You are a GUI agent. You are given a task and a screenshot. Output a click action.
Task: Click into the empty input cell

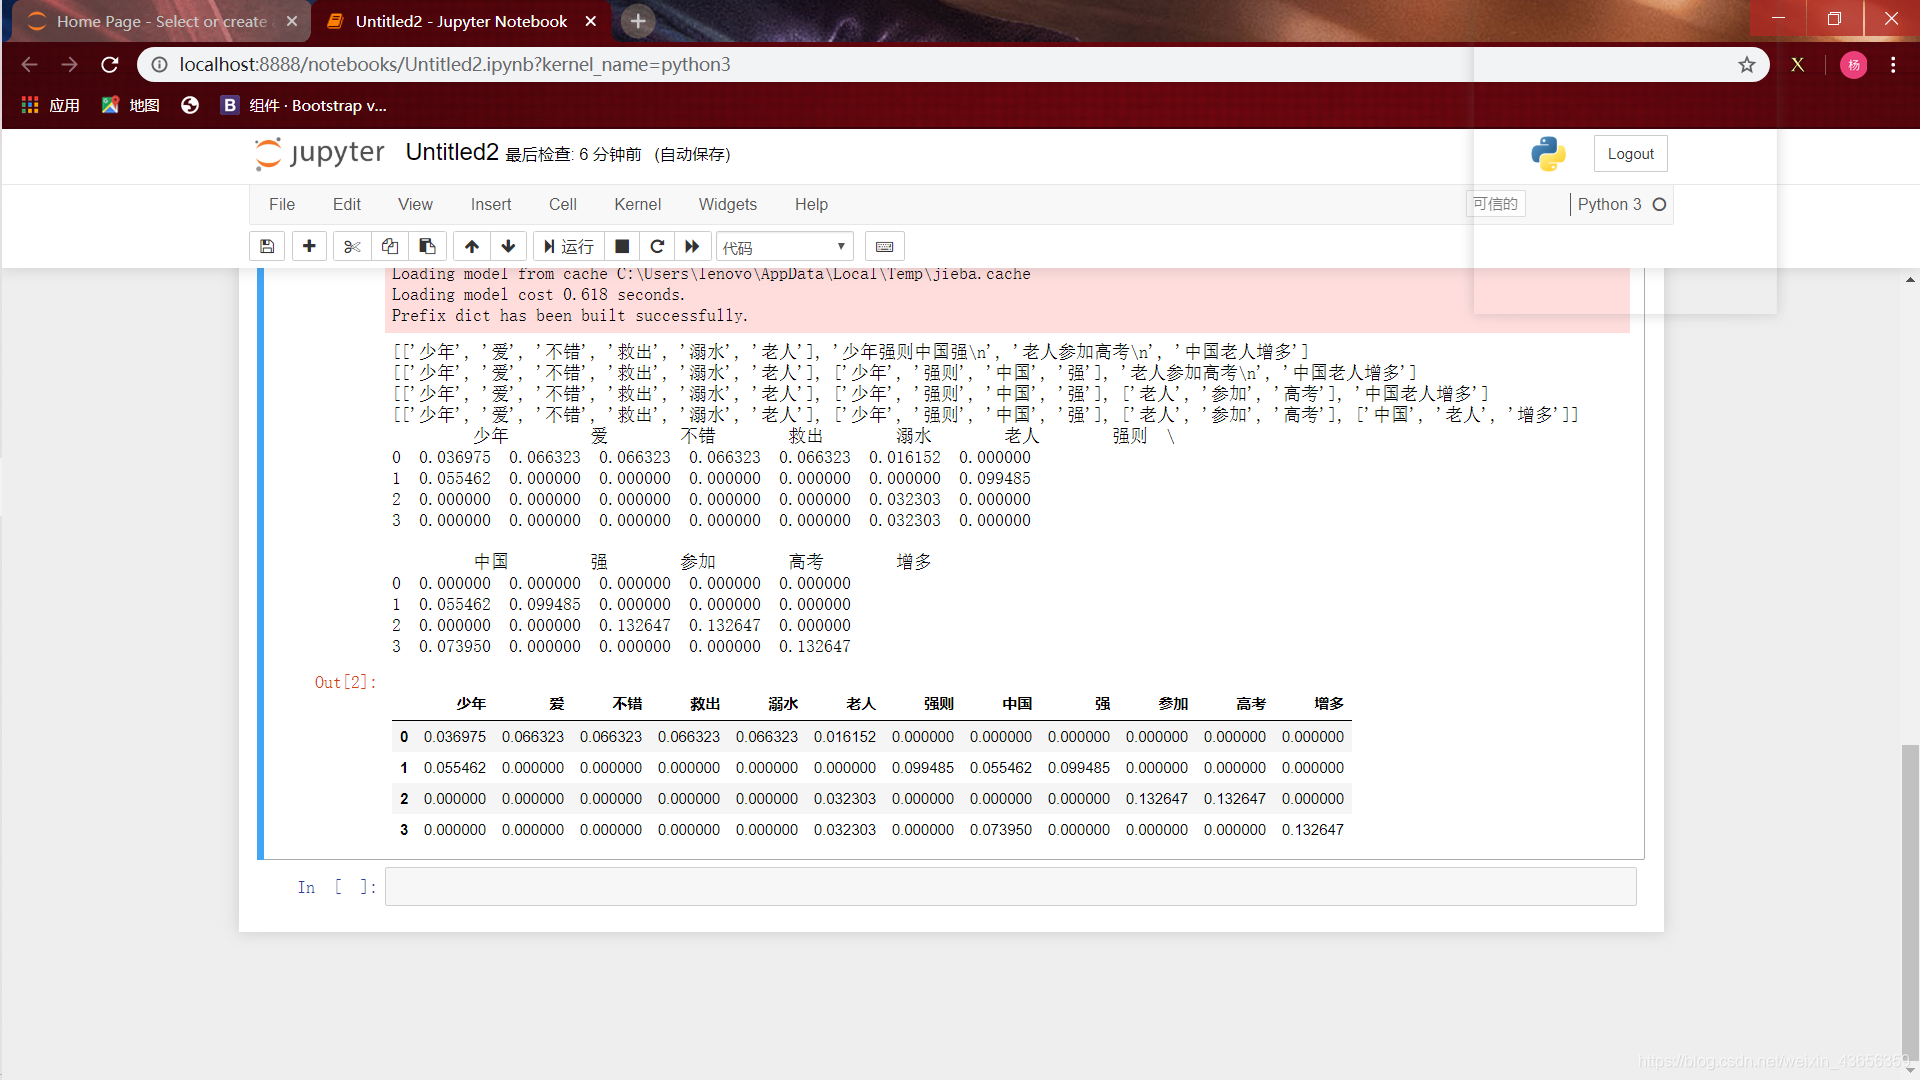click(x=1010, y=887)
